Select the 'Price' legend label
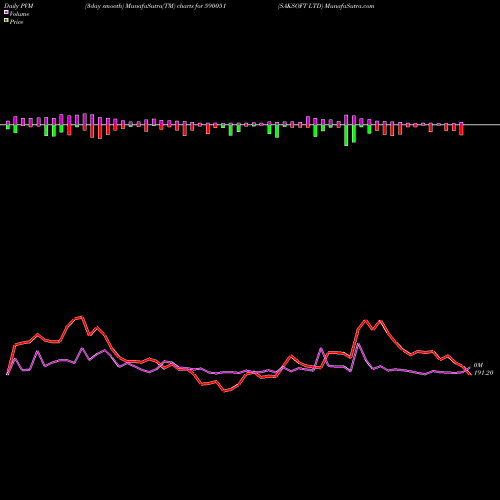 (16, 22)
